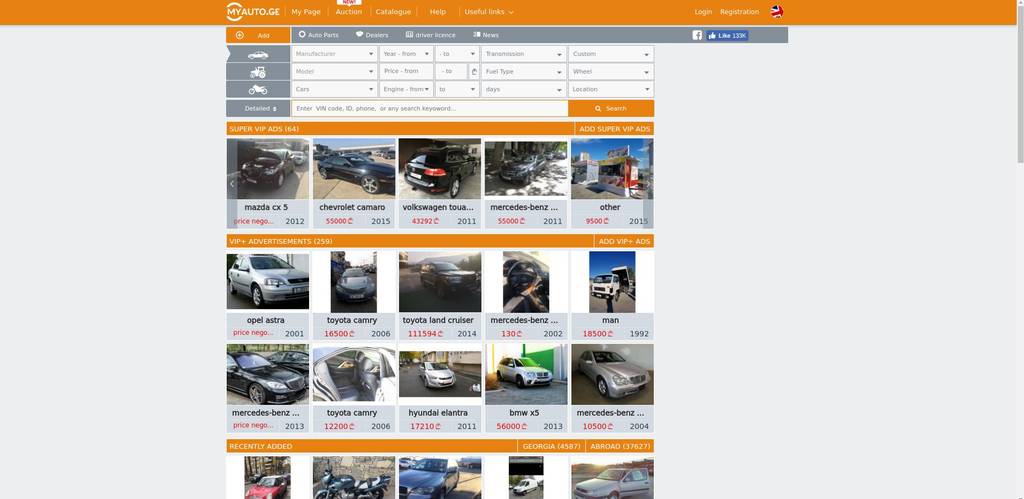Switch language via UK flag icon
The width and height of the screenshot is (1024, 499).
point(776,12)
